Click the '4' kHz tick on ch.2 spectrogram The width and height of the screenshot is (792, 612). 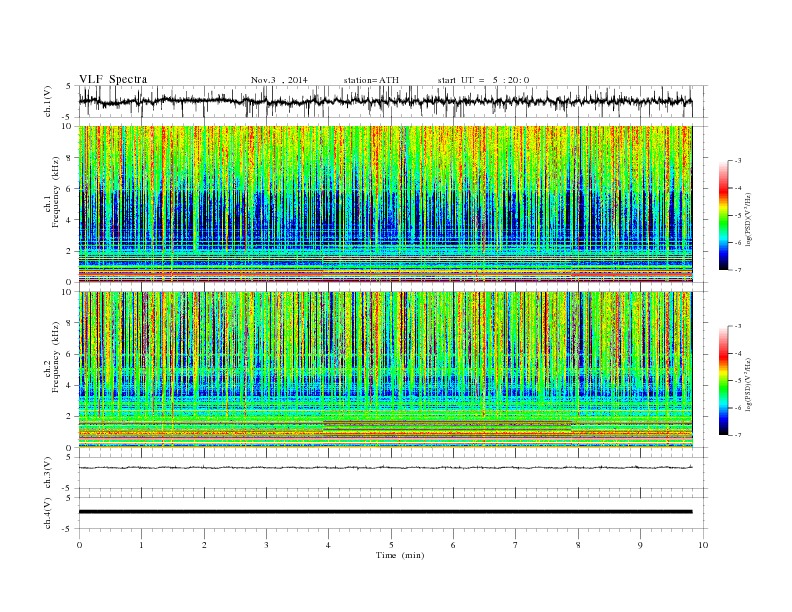[x=69, y=385]
